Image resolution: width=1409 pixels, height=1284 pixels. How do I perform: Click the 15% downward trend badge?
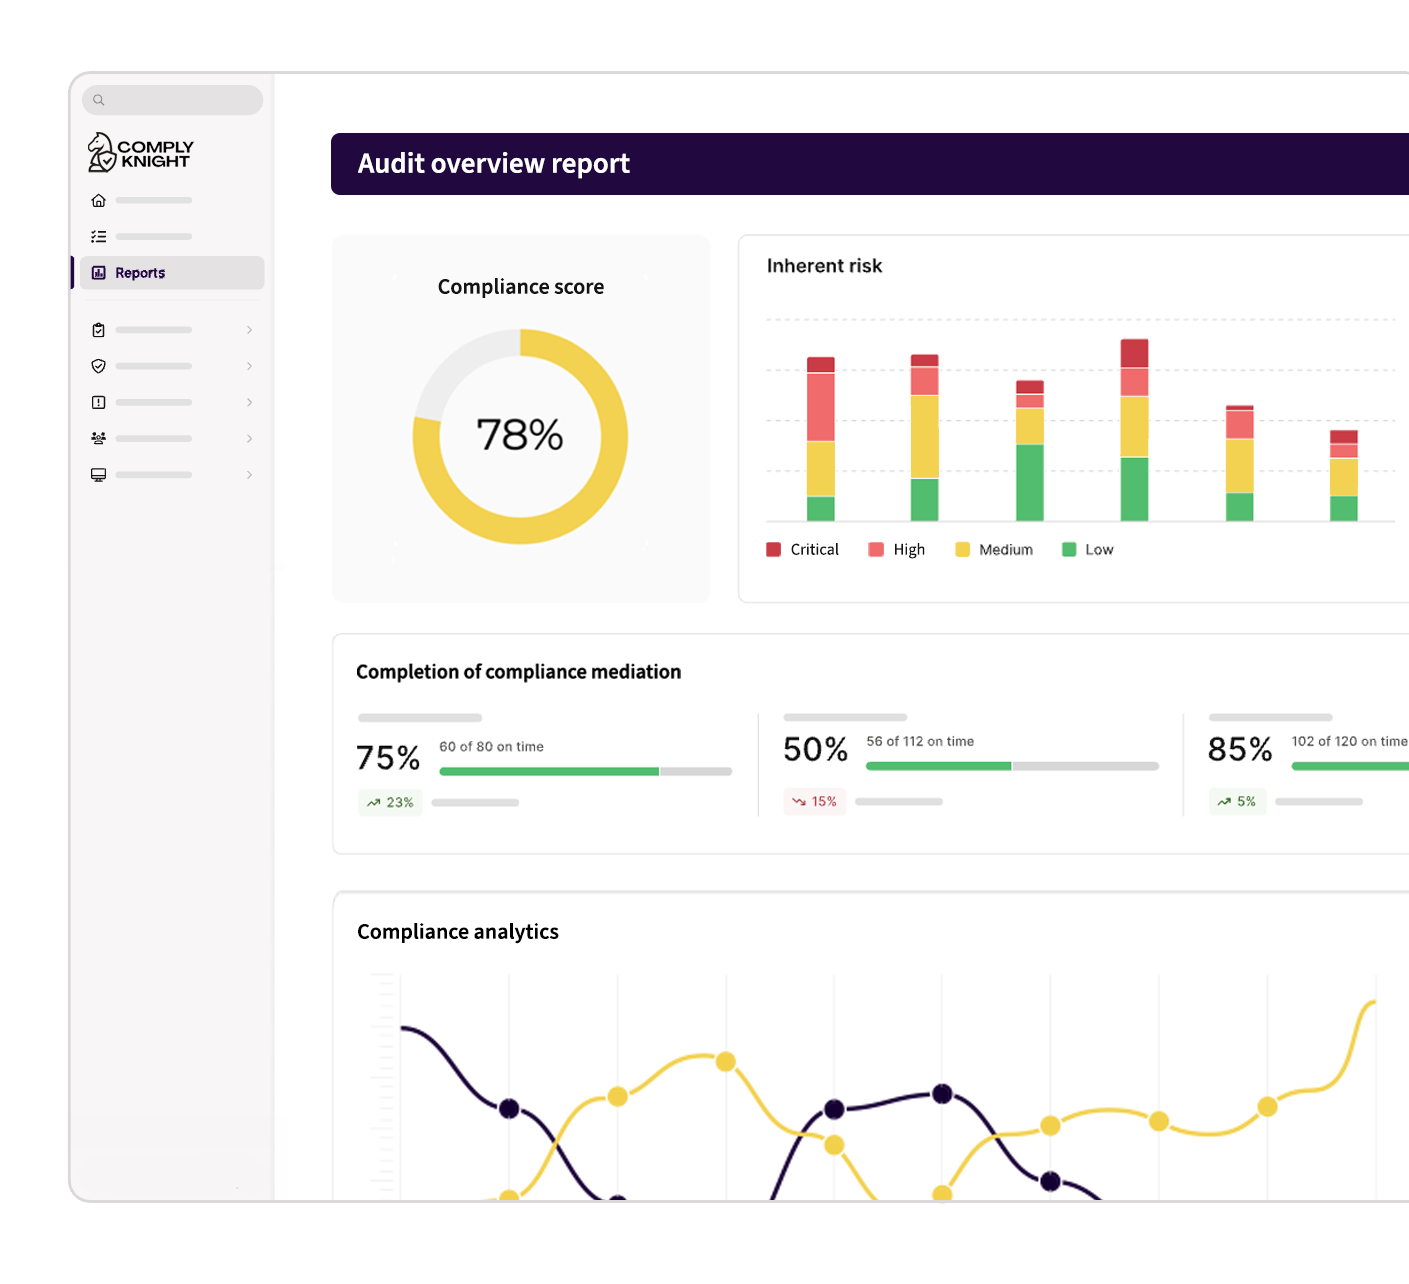[814, 801]
